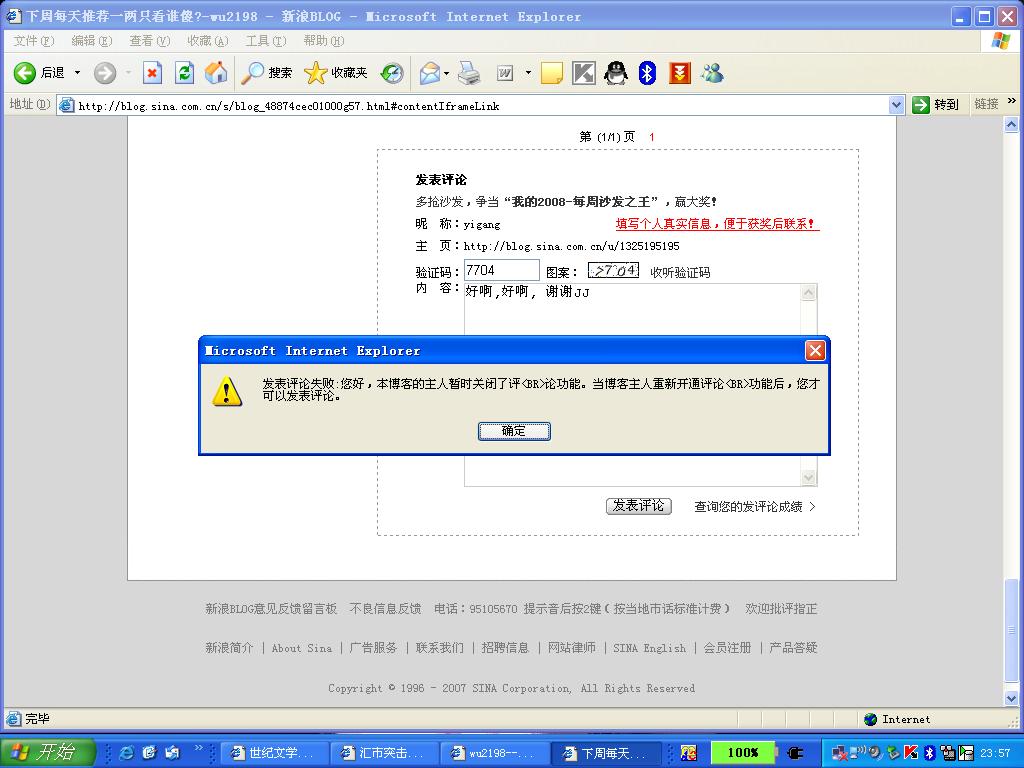Click the Bluetooth icon in system tray
The image size is (1024, 768).
click(929, 753)
